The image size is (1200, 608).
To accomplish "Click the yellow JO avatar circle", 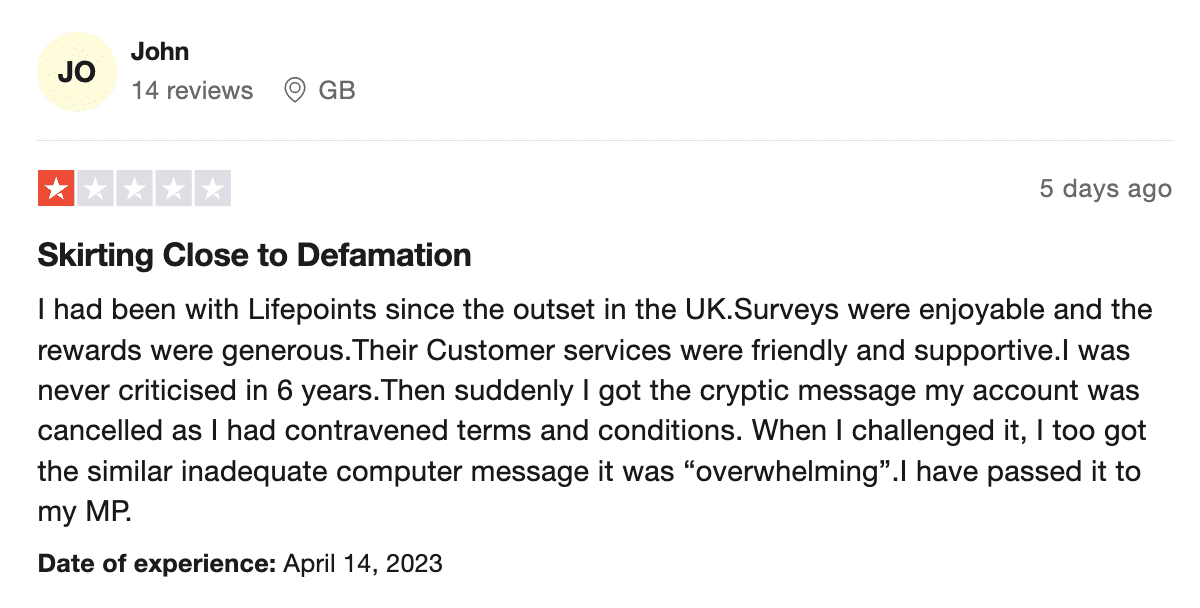I will tap(77, 72).
